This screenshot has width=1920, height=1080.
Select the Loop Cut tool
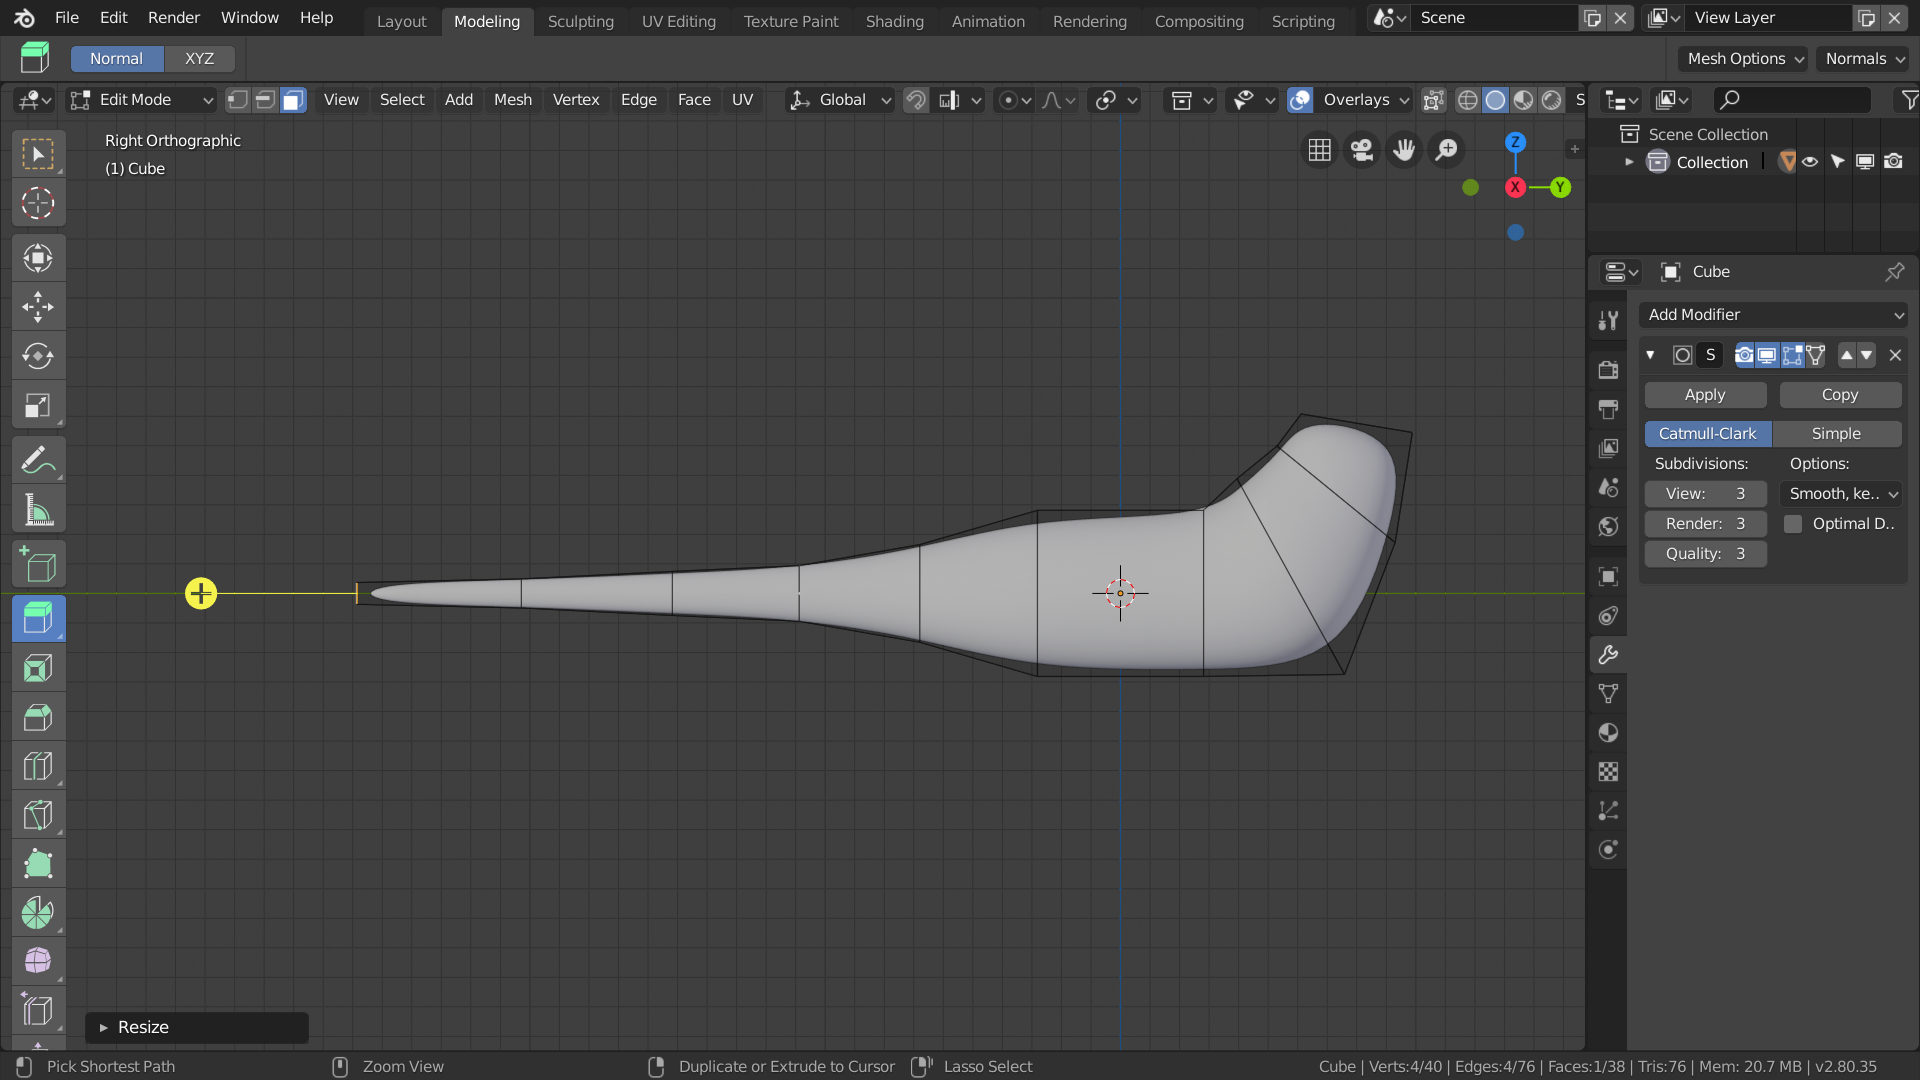(x=38, y=766)
